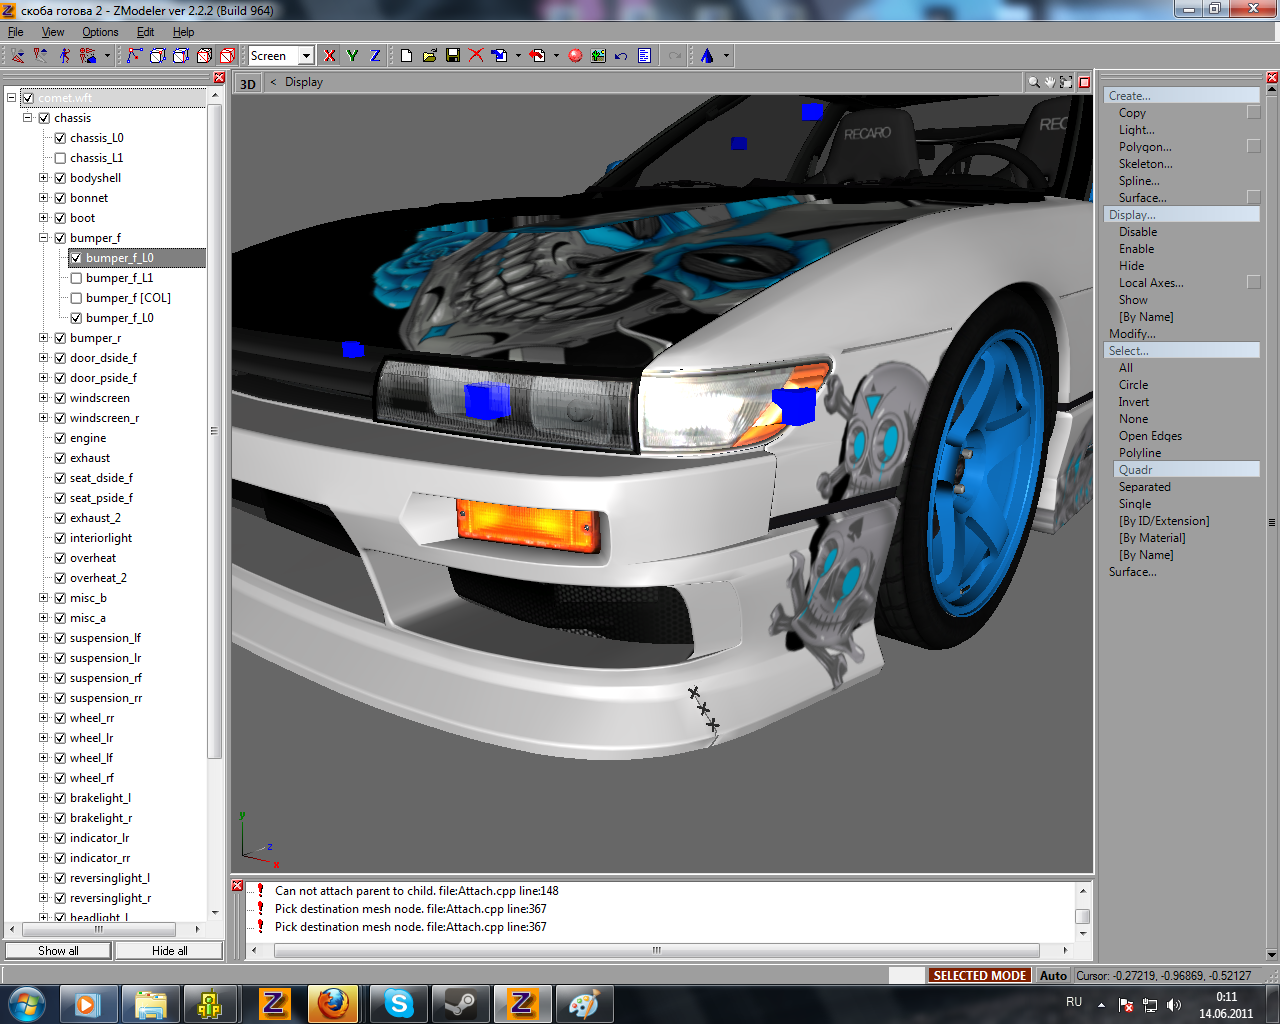Toggle the Z axis constraint button
This screenshot has height=1024, width=1280.
[x=375, y=56]
